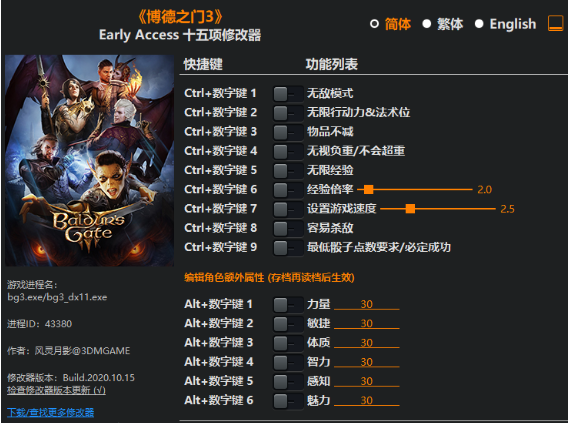Click the Ctrl+数字键 1 hotkey label
Image resolution: width=568 pixels, height=423 pixels.
[220, 93]
